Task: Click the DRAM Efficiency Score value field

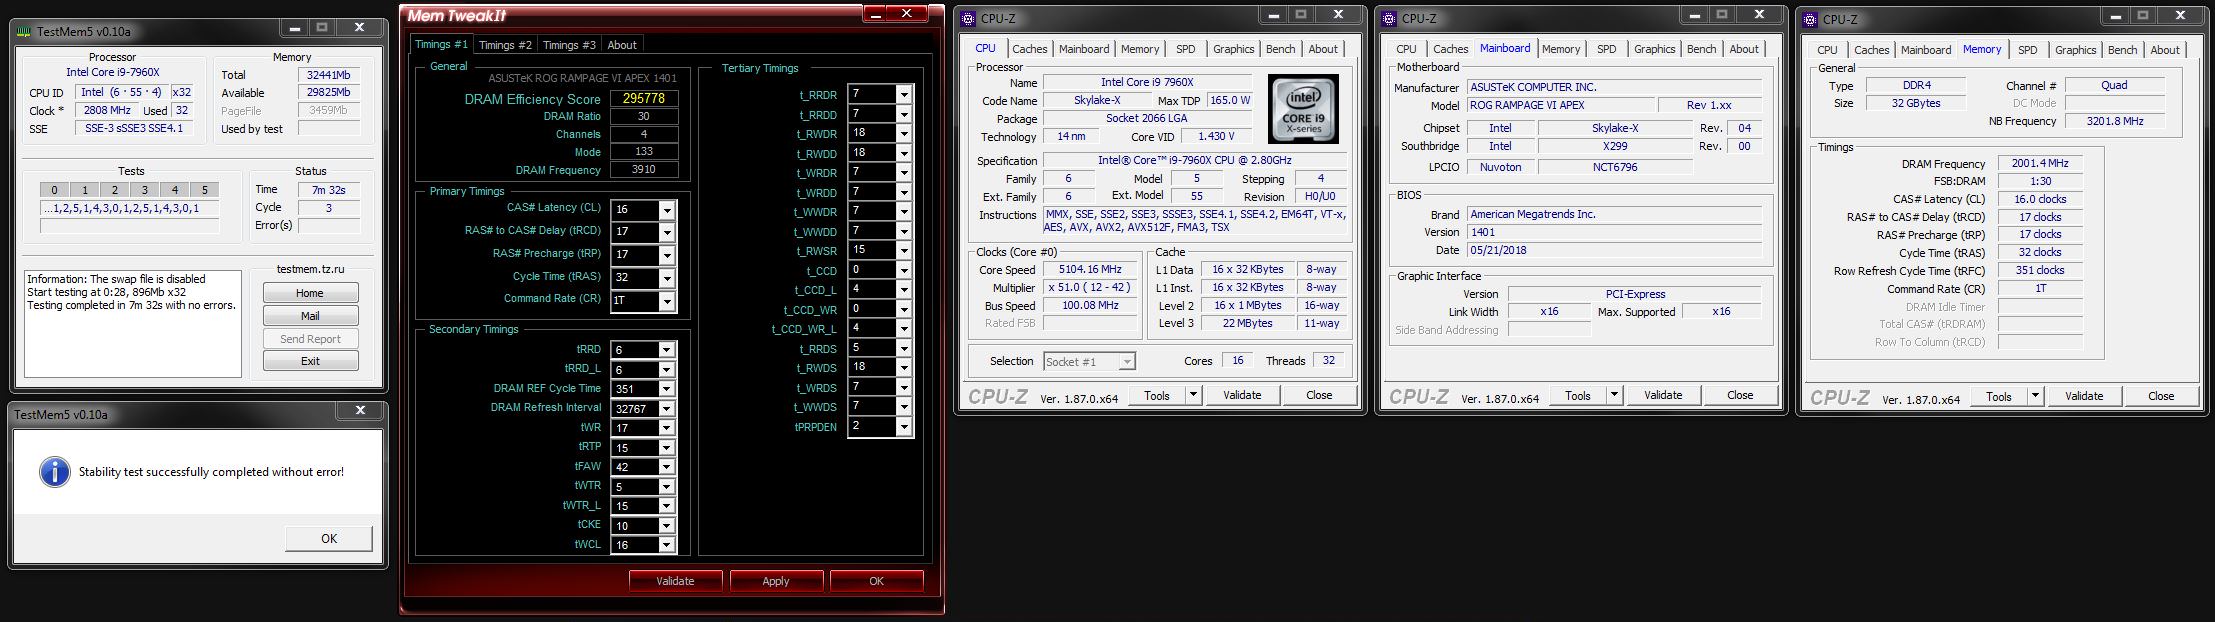Action: click(x=643, y=99)
